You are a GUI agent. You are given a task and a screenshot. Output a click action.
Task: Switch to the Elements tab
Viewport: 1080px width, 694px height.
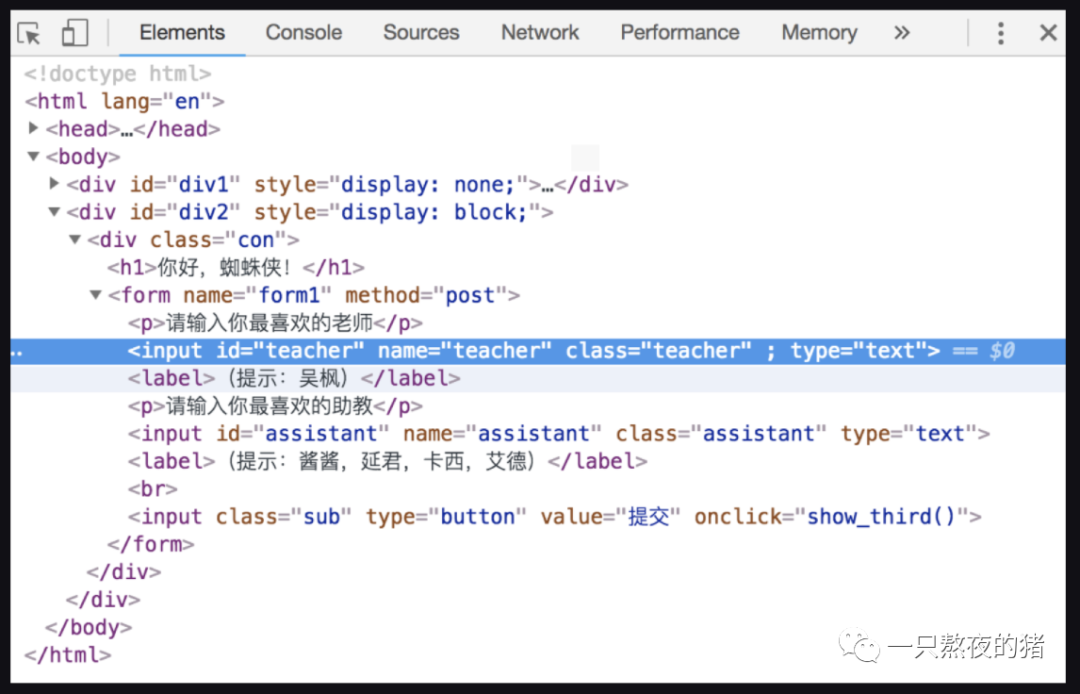coord(182,32)
